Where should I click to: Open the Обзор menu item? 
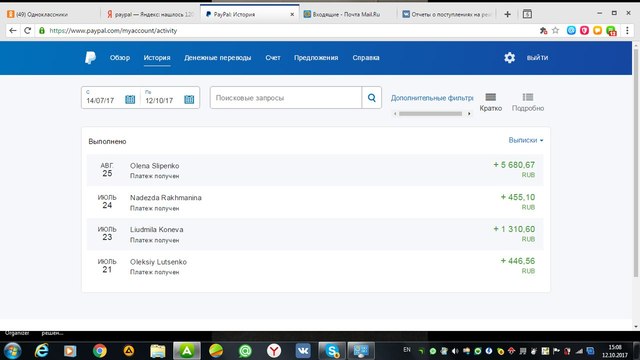120,58
